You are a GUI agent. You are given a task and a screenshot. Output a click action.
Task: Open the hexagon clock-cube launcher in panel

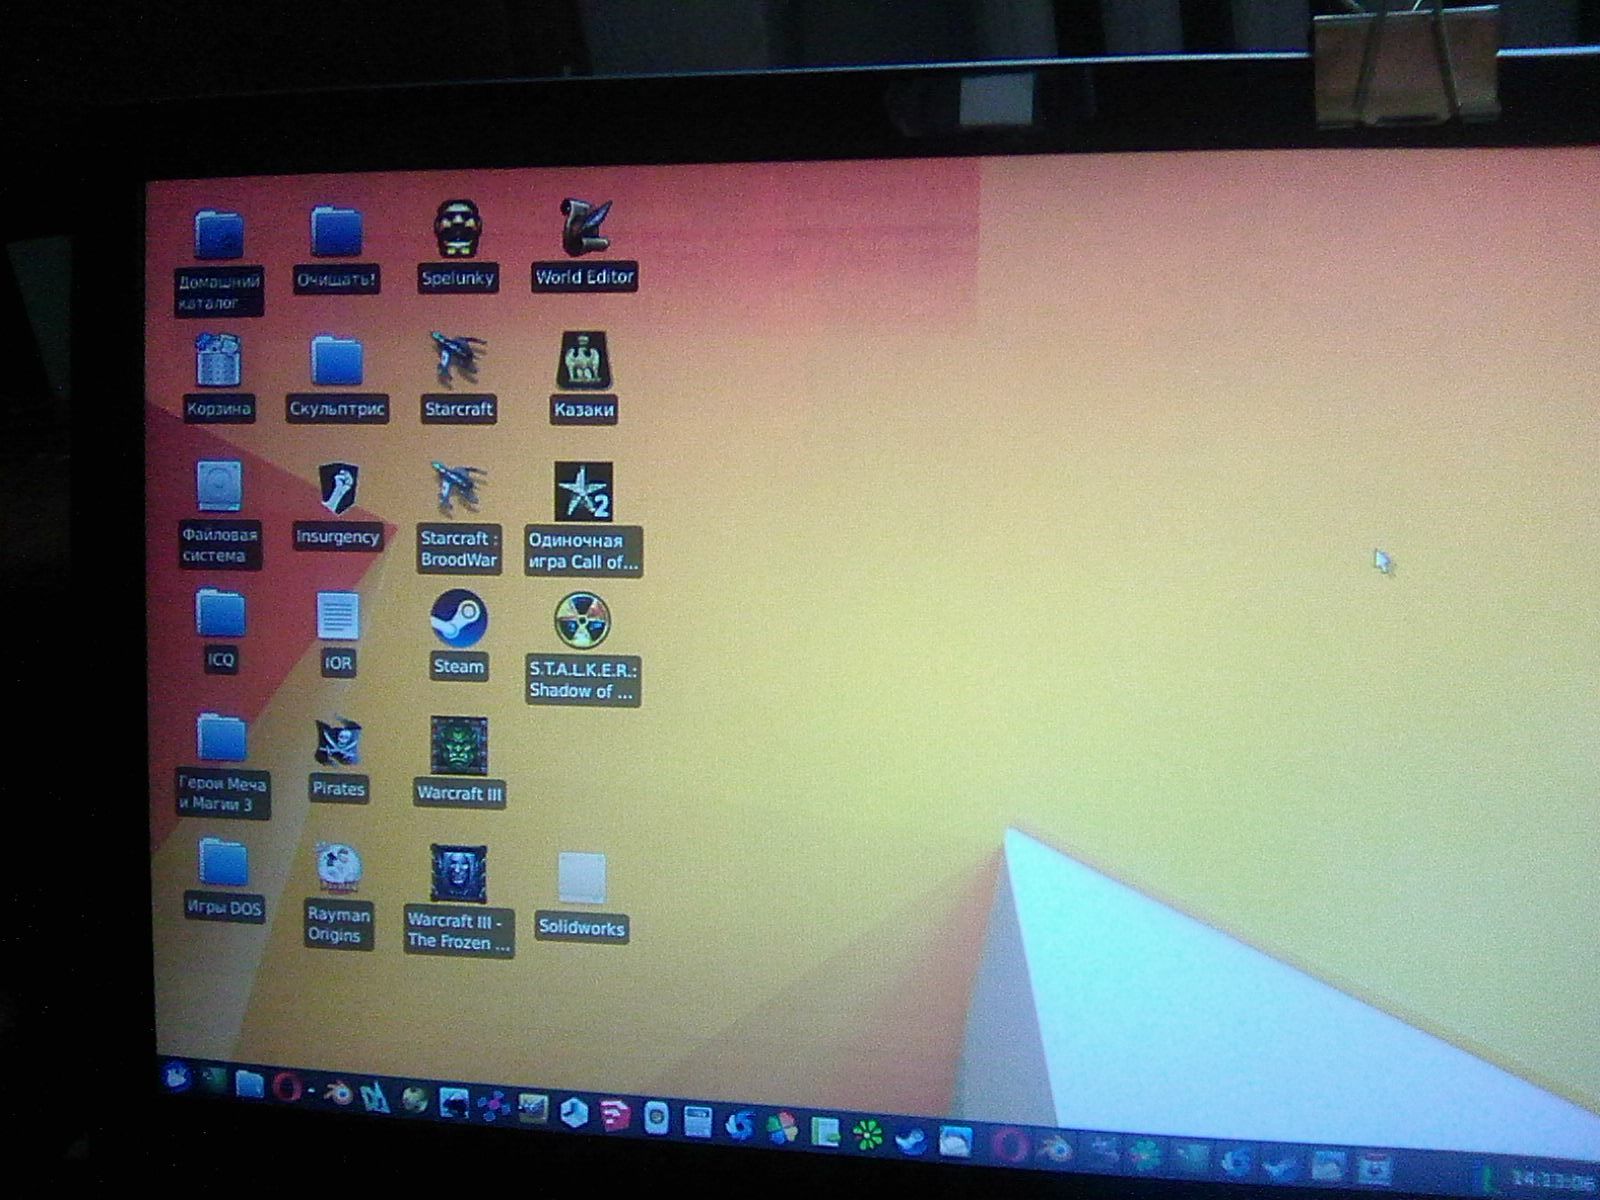(573, 1111)
